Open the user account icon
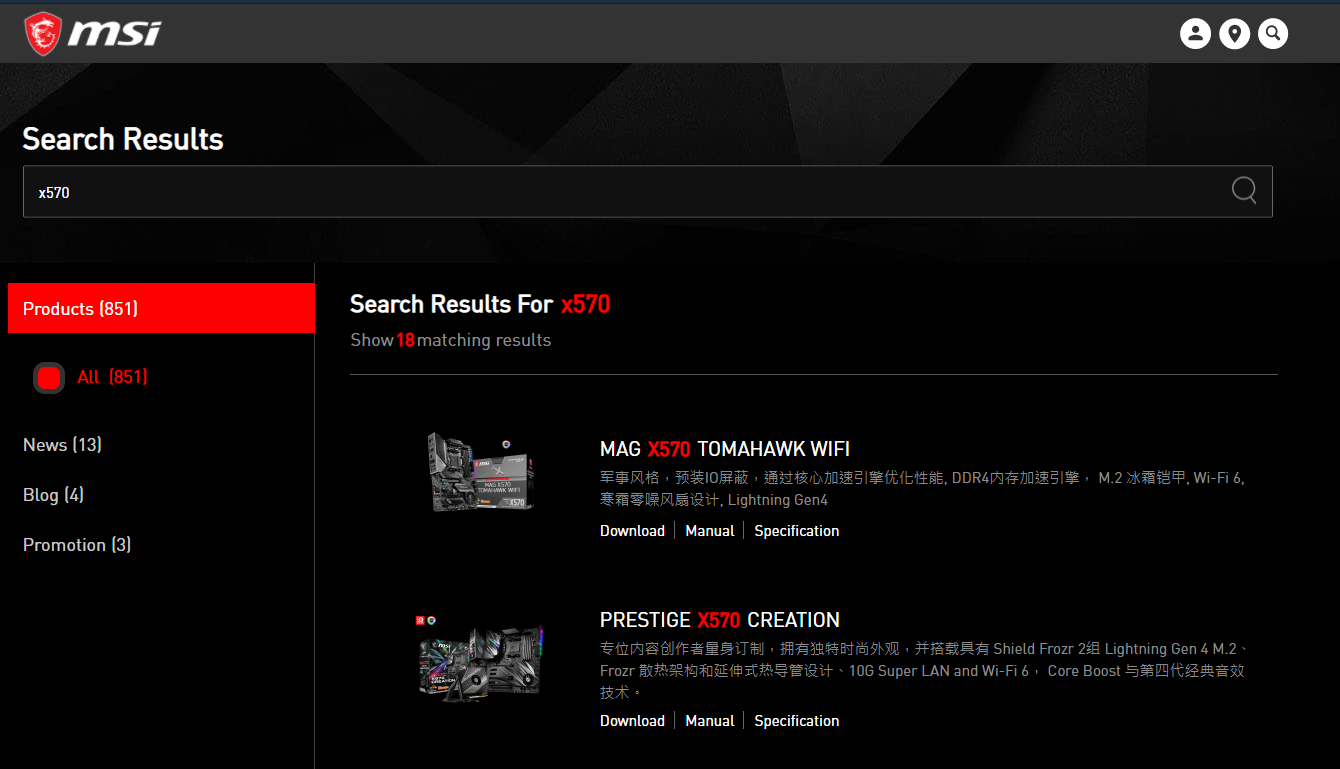The image size is (1340, 769). click(x=1195, y=34)
